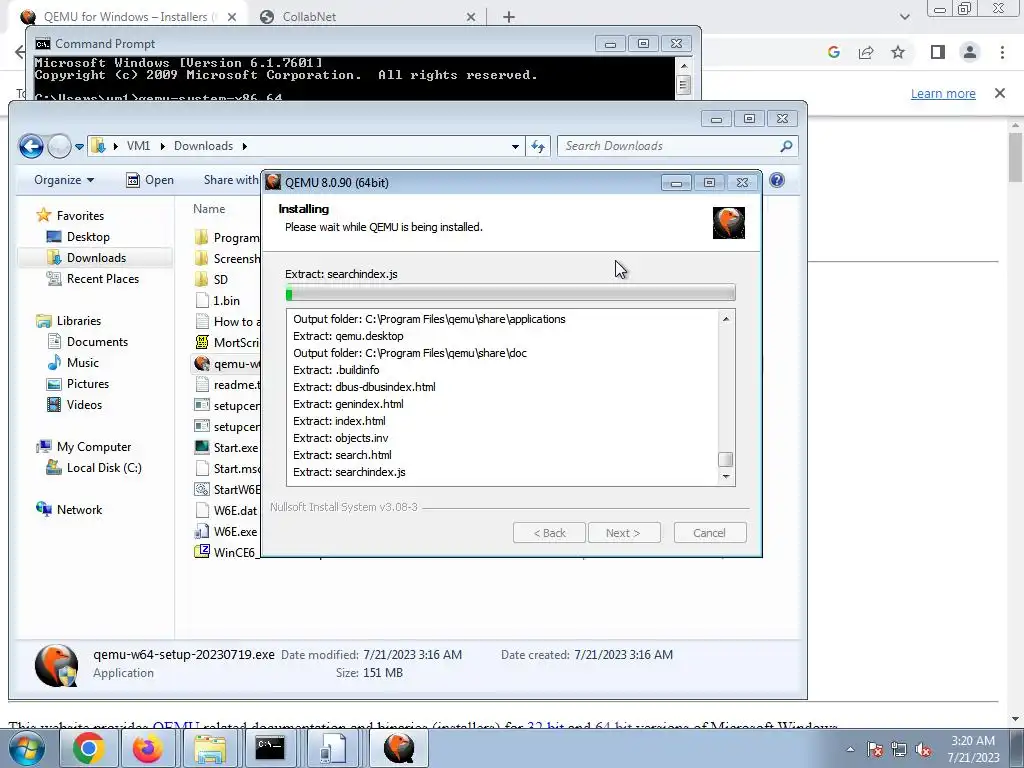
Task: Click the Explorer help question-mark icon
Action: [x=776, y=180]
